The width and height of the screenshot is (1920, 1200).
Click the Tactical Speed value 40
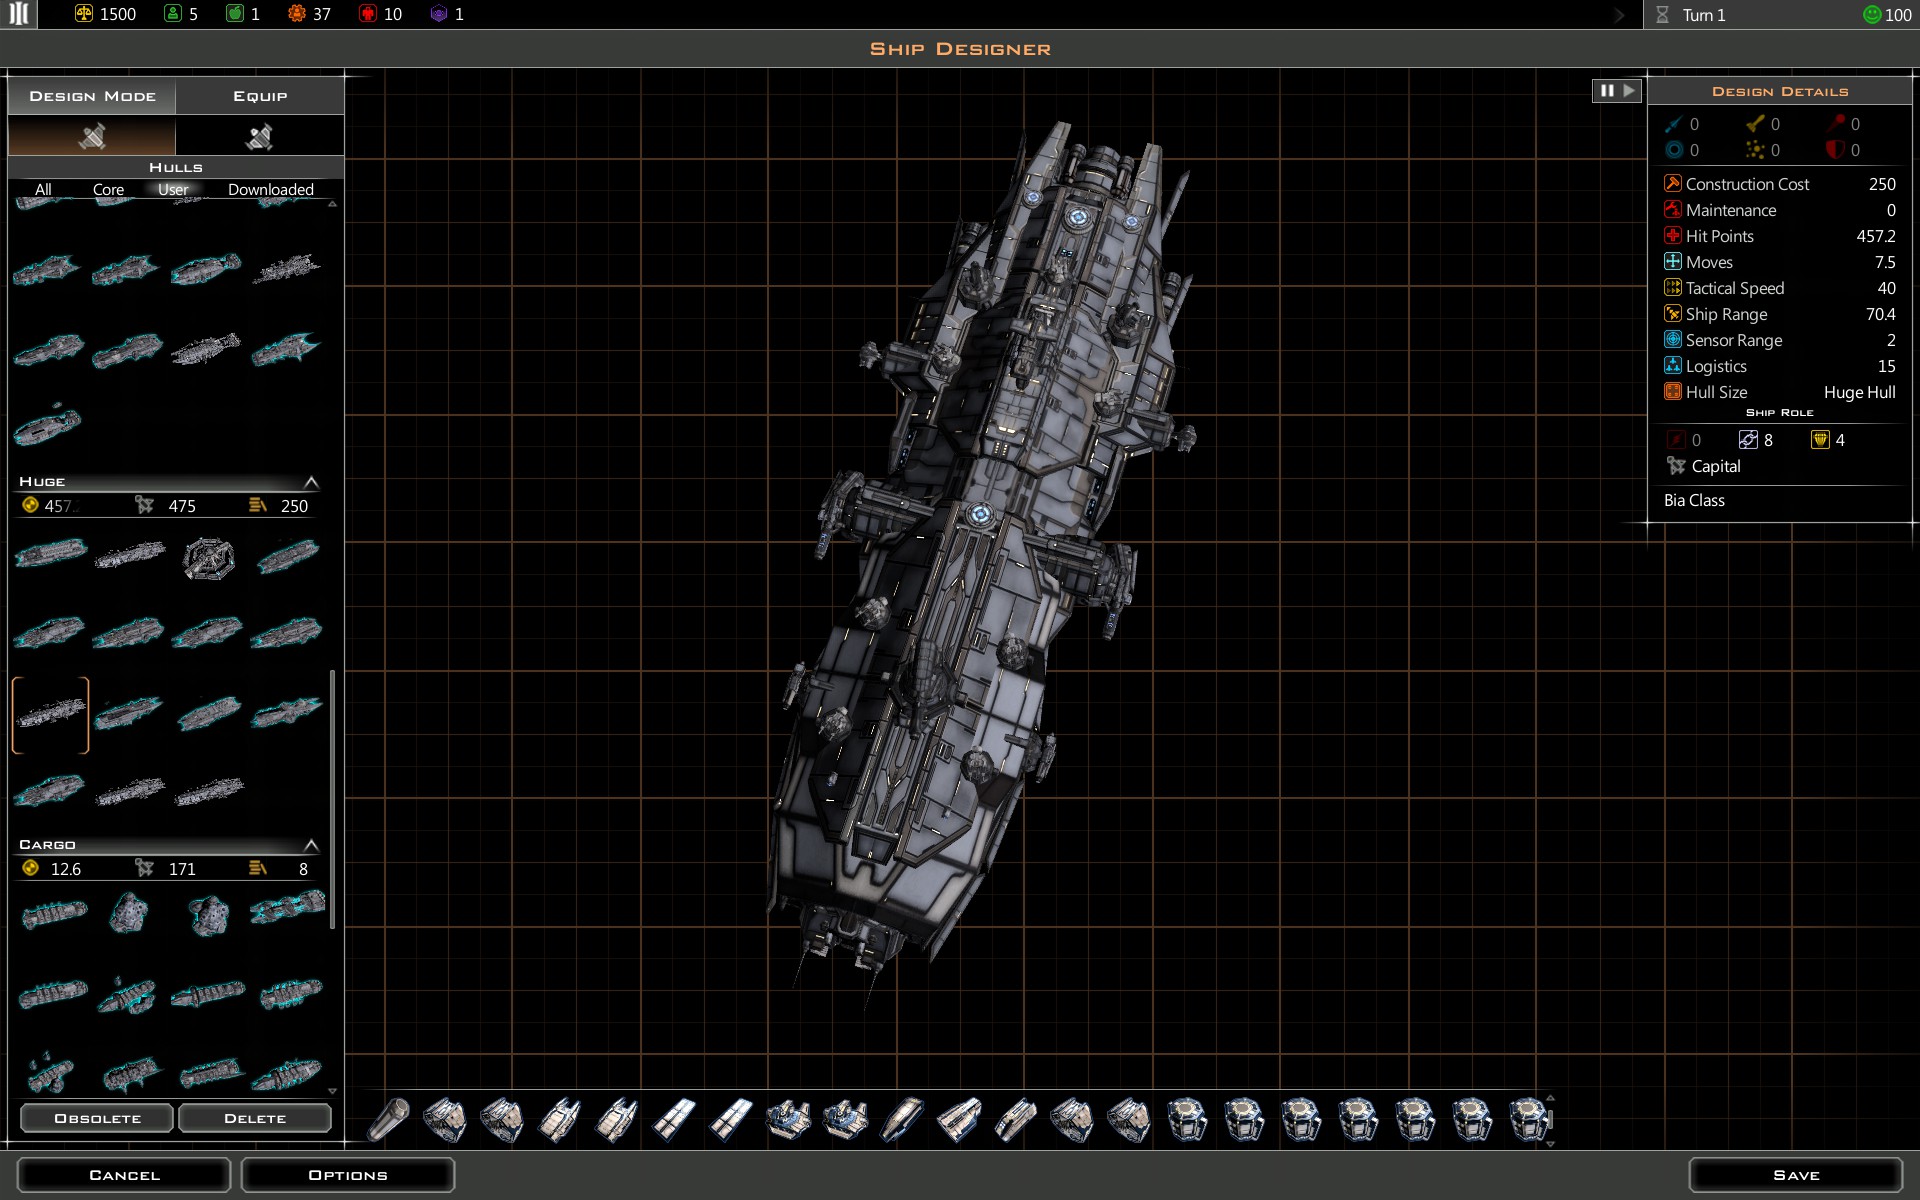1886,288
